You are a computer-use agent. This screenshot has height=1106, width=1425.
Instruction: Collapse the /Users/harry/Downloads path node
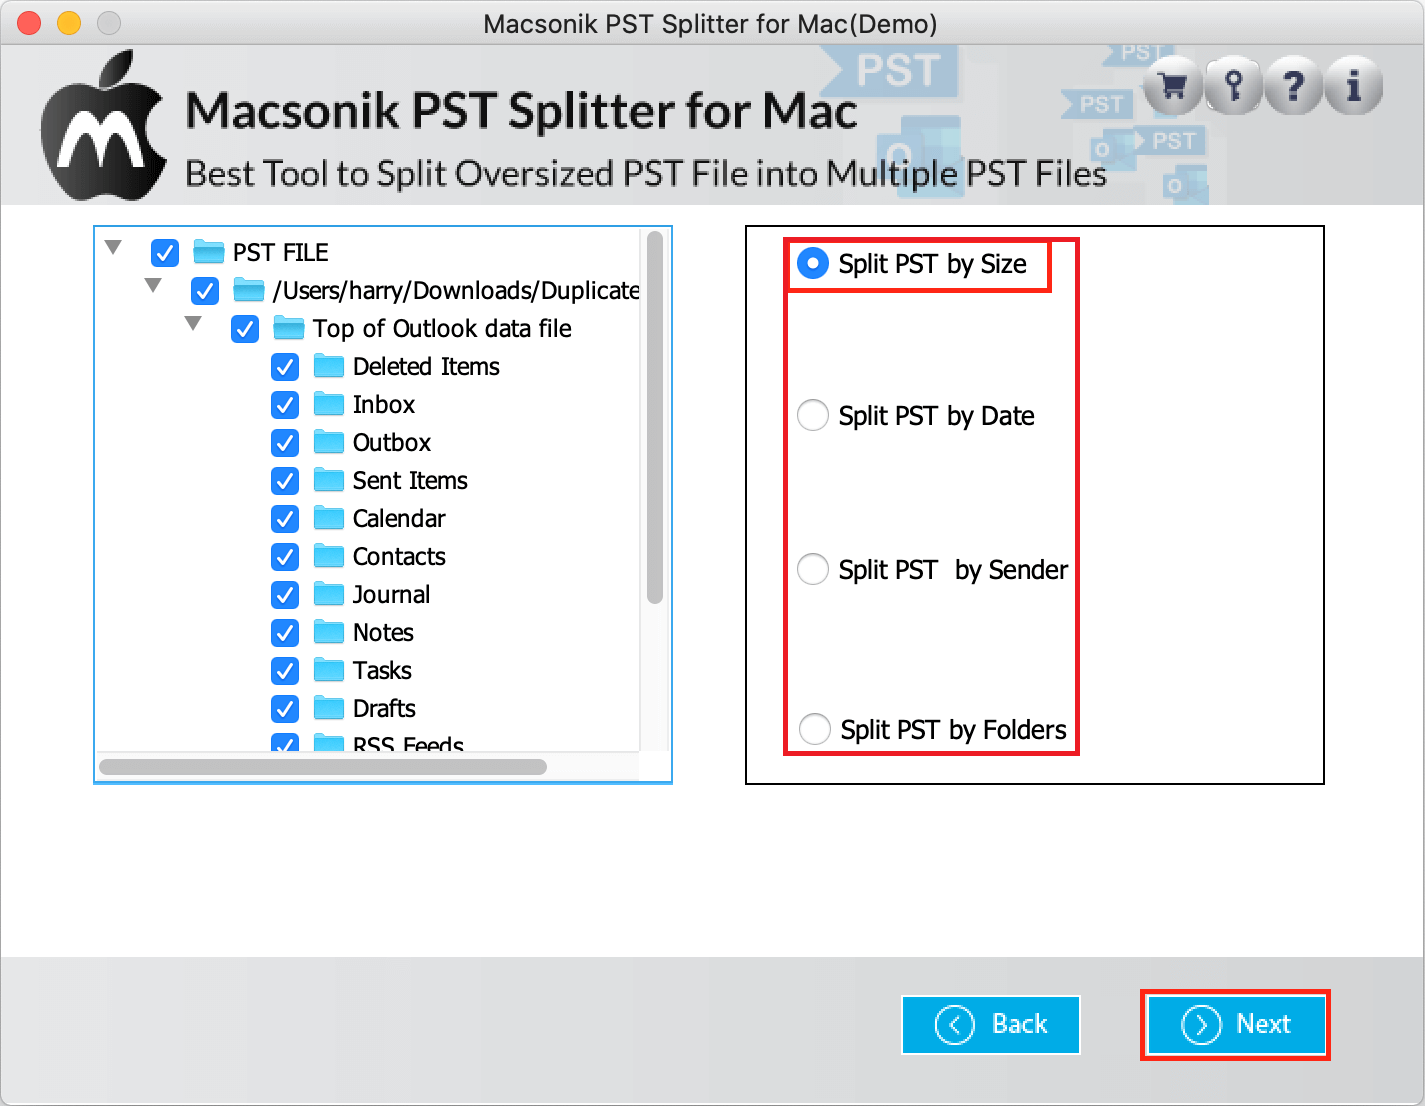153,285
